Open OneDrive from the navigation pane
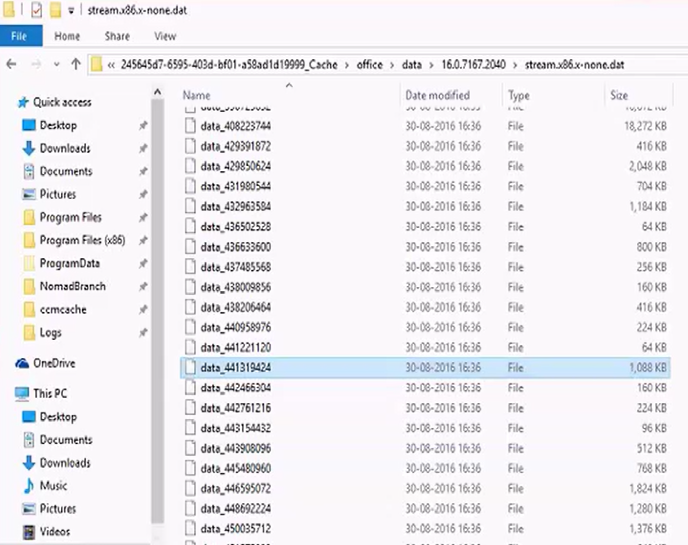 [53, 363]
